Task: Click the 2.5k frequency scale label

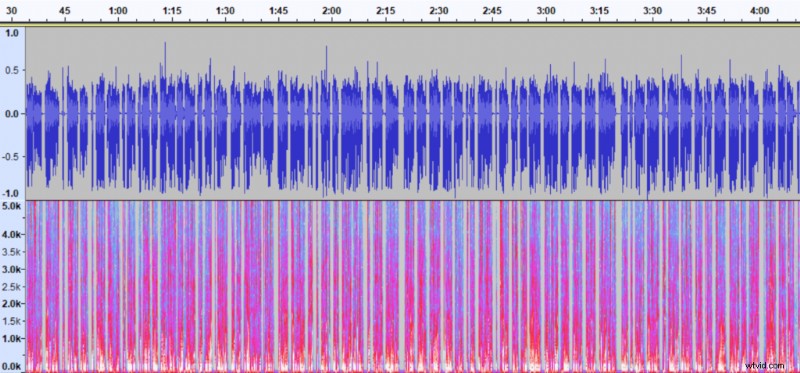Action: (x=11, y=286)
